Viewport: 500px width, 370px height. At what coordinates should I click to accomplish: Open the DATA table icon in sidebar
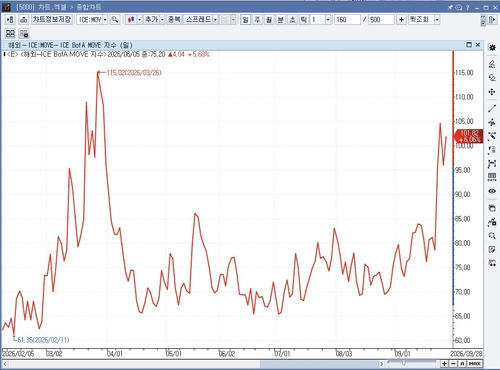click(x=492, y=177)
